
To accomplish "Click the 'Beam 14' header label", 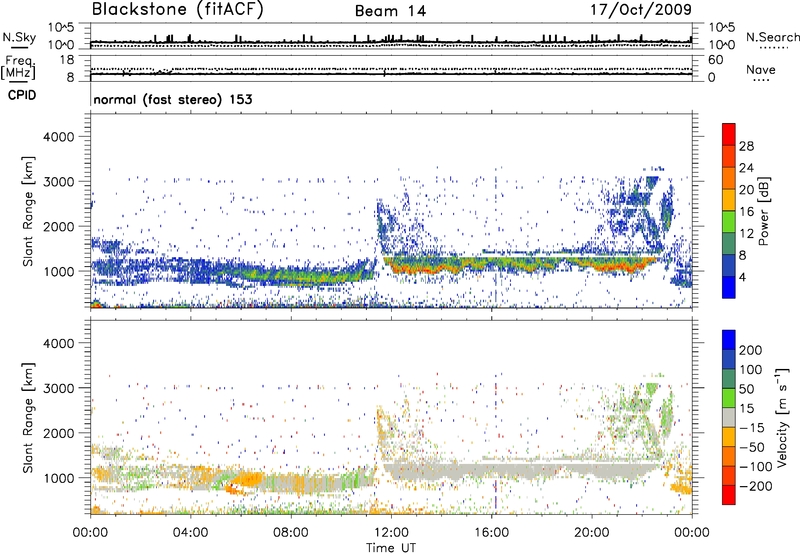I will tap(390, 11).
